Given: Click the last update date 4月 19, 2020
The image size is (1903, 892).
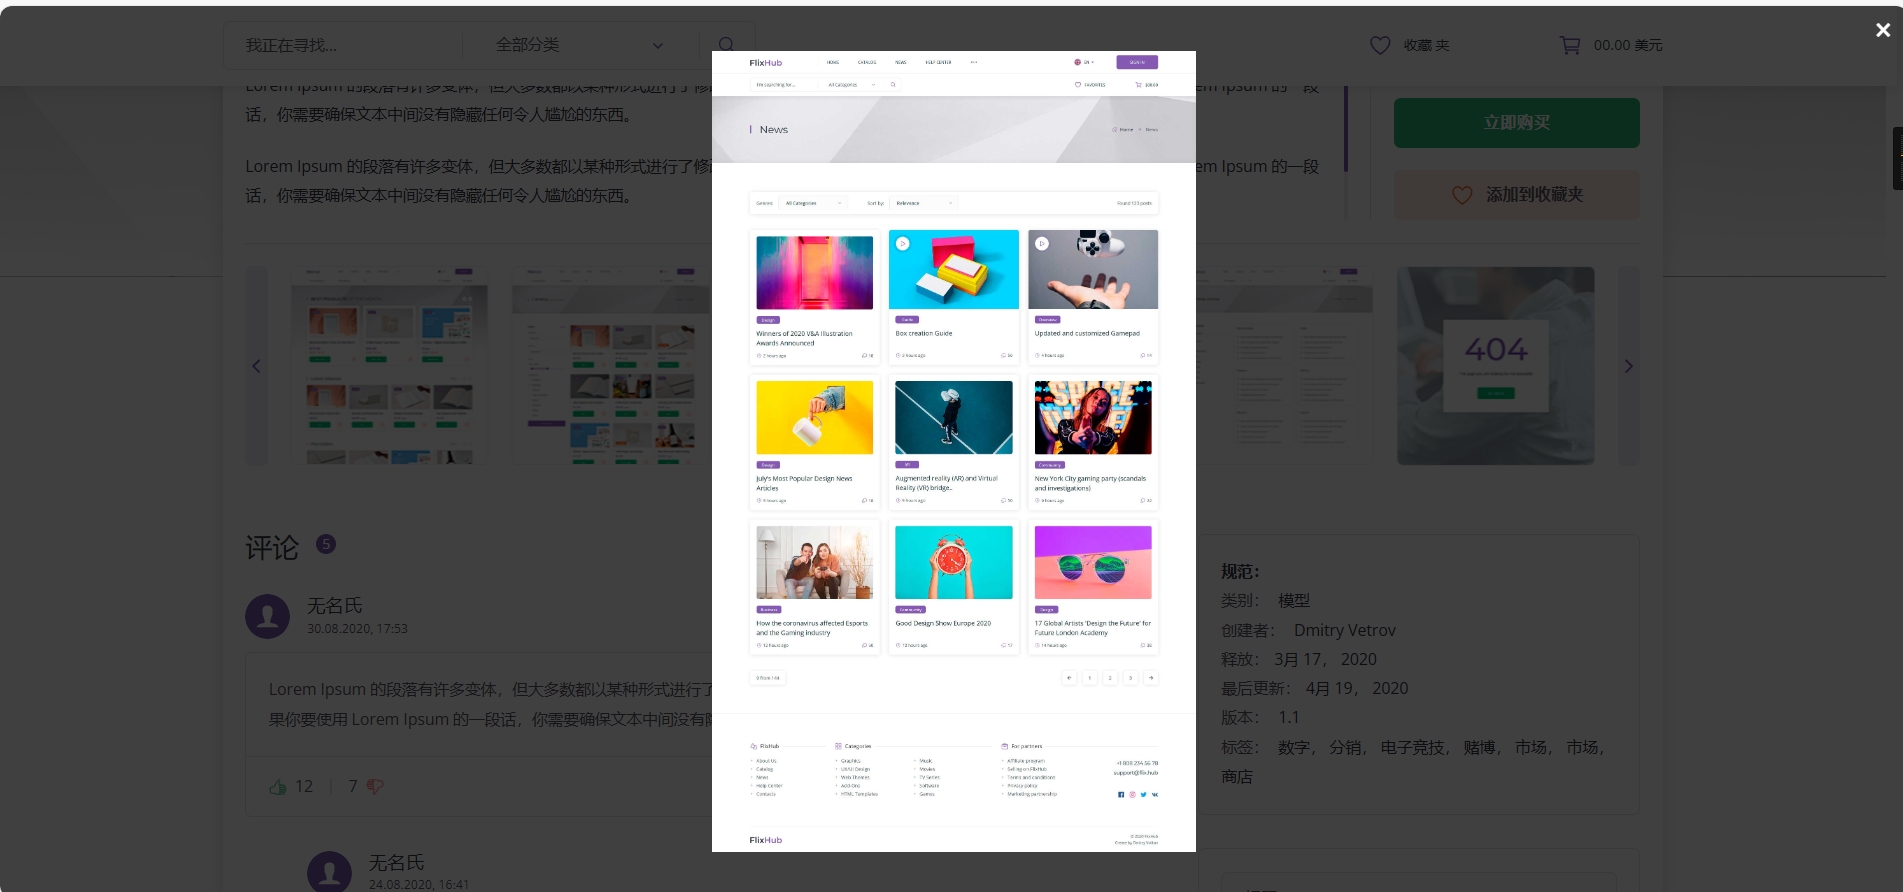Looking at the screenshot, I should [1356, 688].
